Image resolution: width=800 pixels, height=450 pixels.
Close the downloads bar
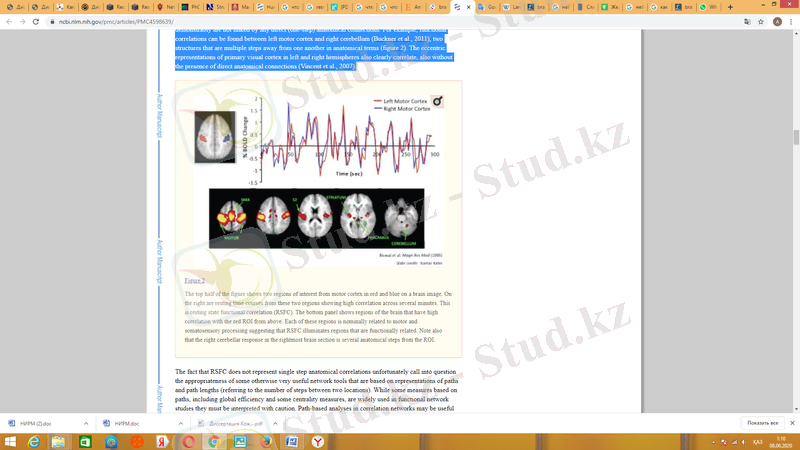pyautogui.click(x=791, y=423)
